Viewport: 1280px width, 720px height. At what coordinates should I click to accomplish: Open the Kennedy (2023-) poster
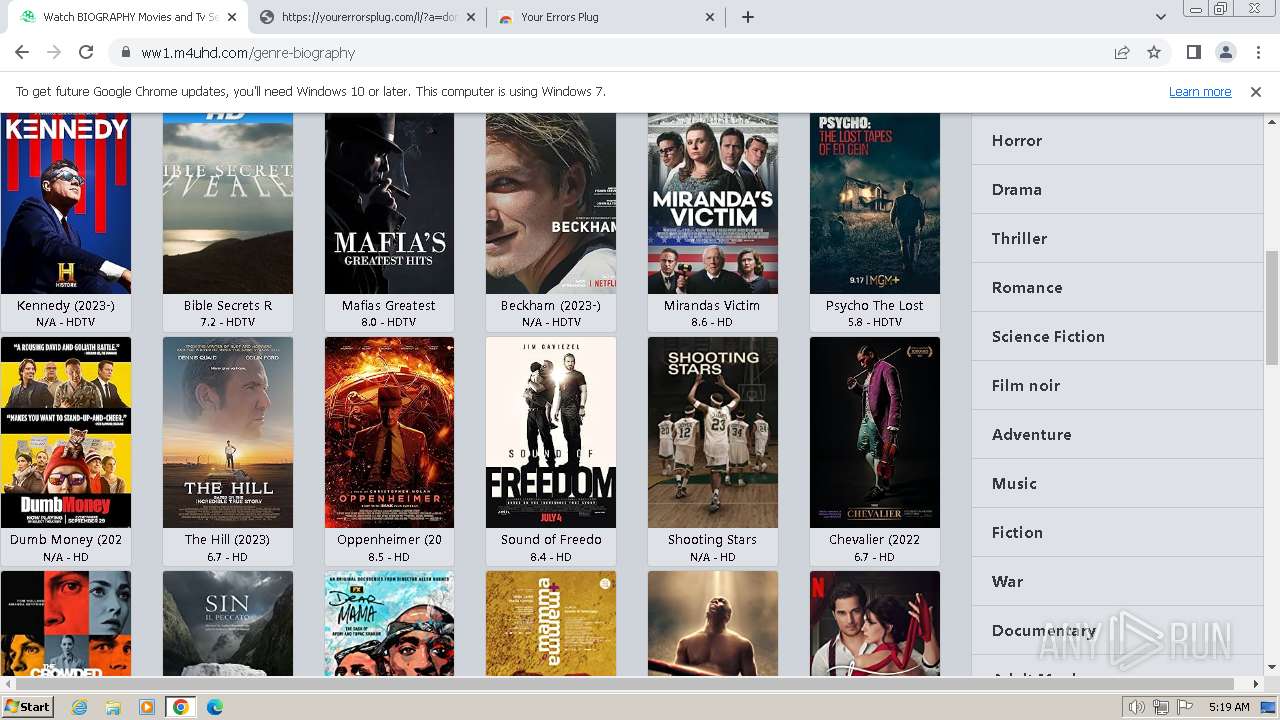tap(66, 203)
